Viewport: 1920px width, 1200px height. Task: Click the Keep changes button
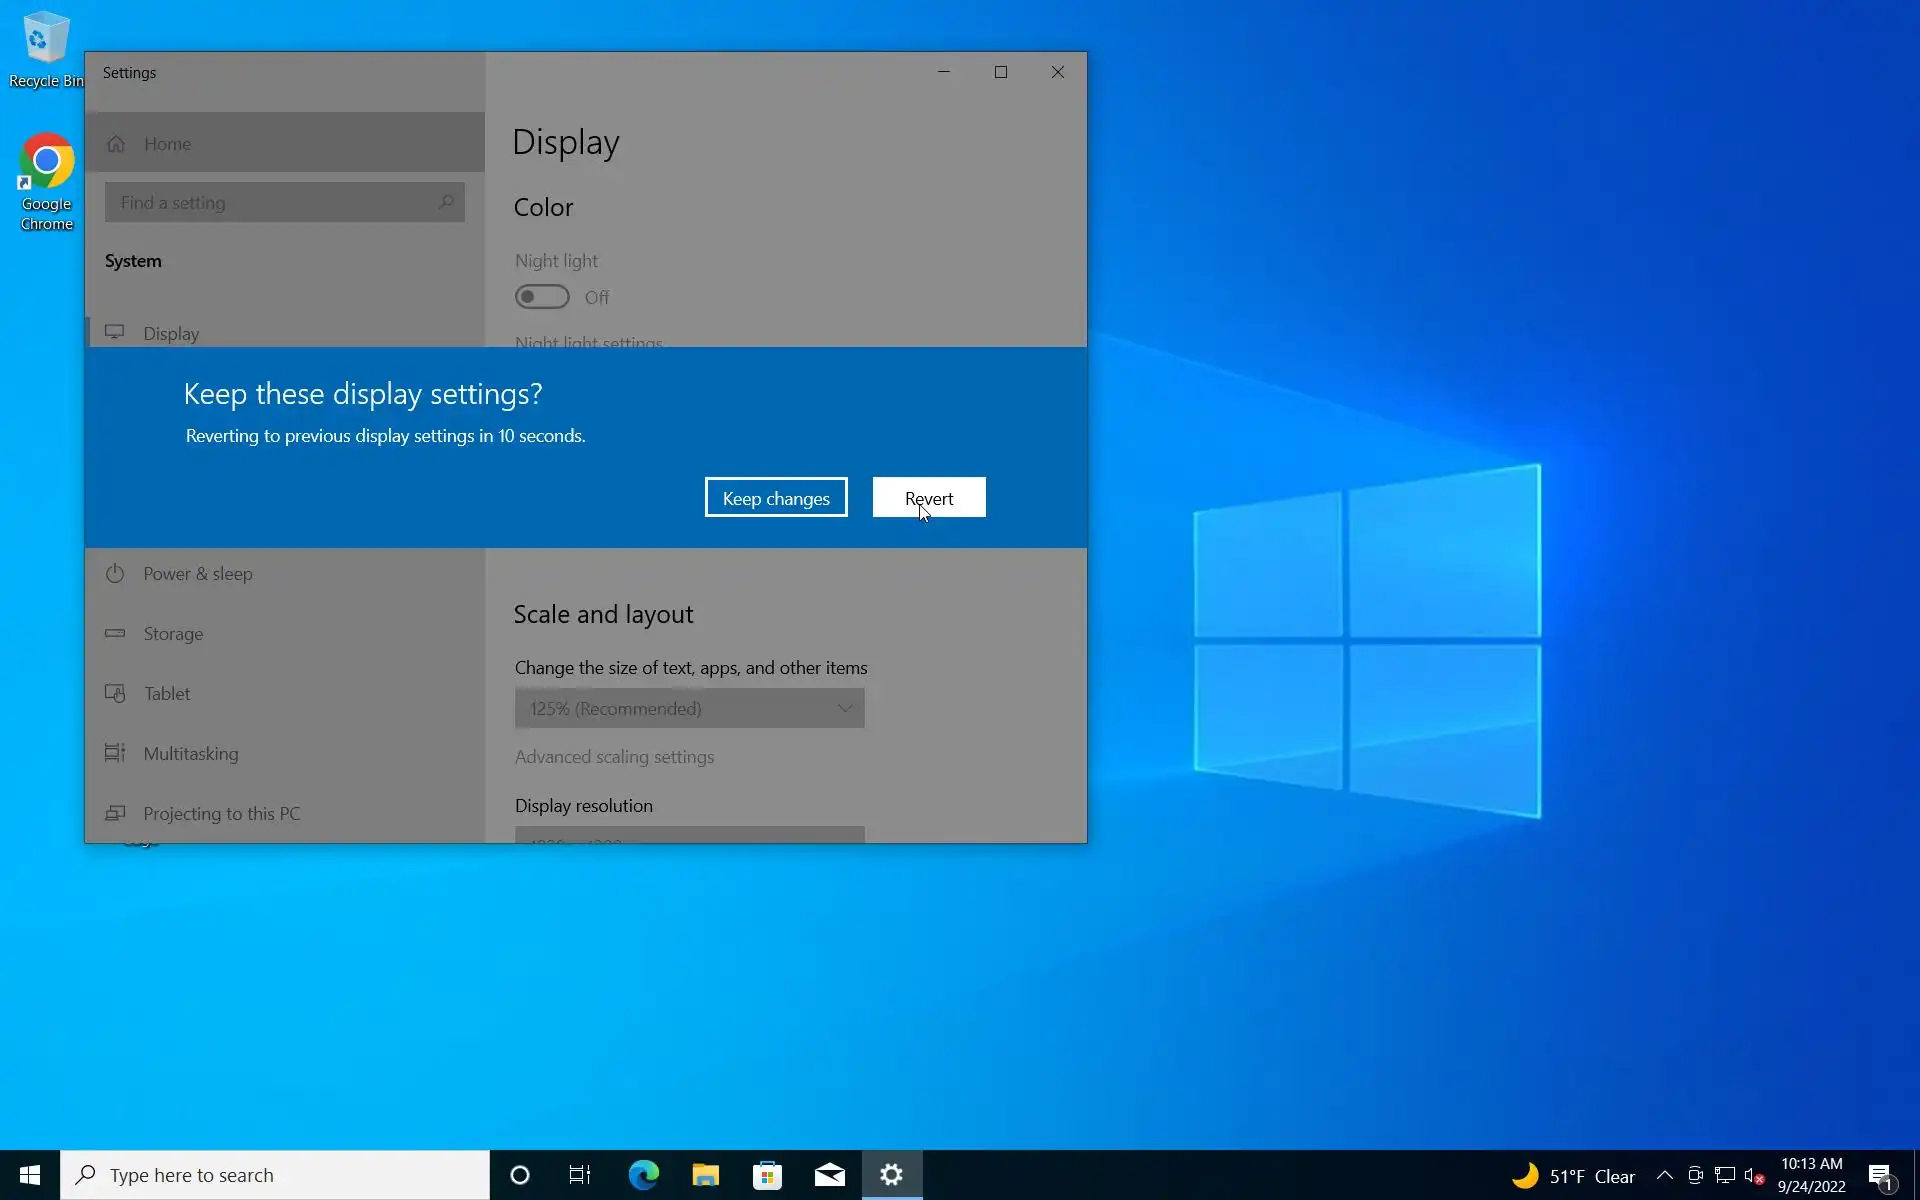775,497
